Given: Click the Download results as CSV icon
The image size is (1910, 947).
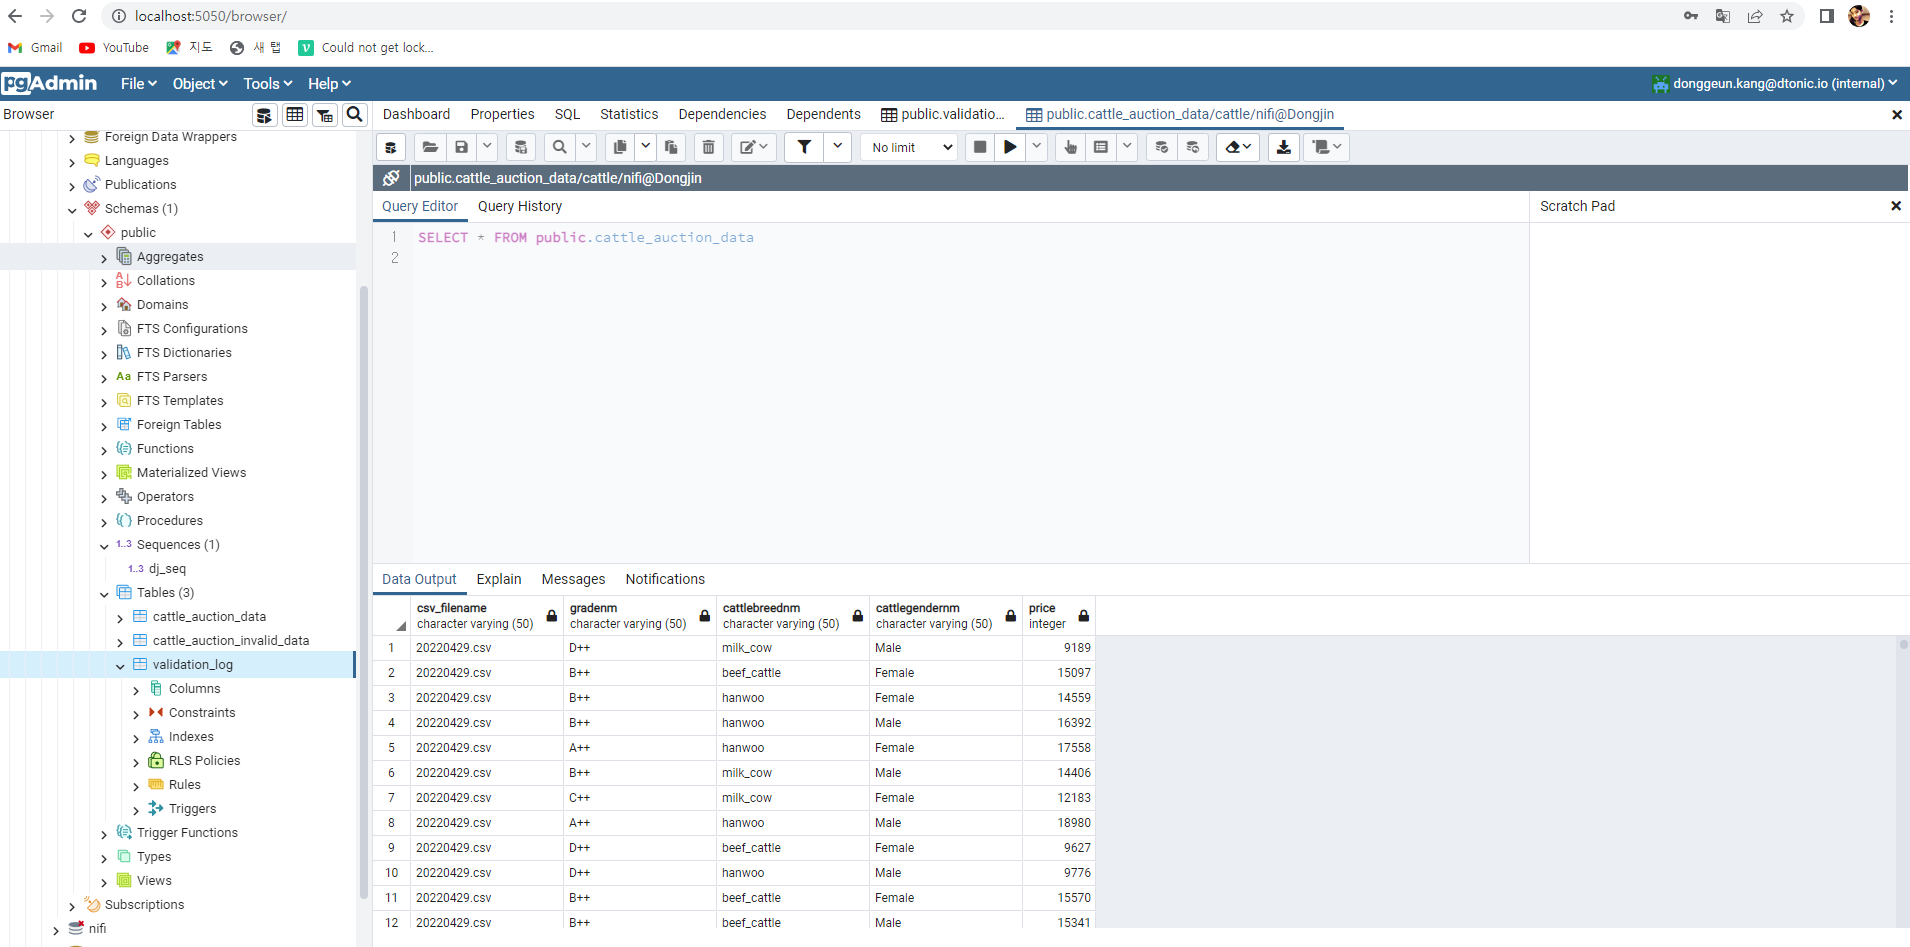Looking at the screenshot, I should (x=1284, y=147).
